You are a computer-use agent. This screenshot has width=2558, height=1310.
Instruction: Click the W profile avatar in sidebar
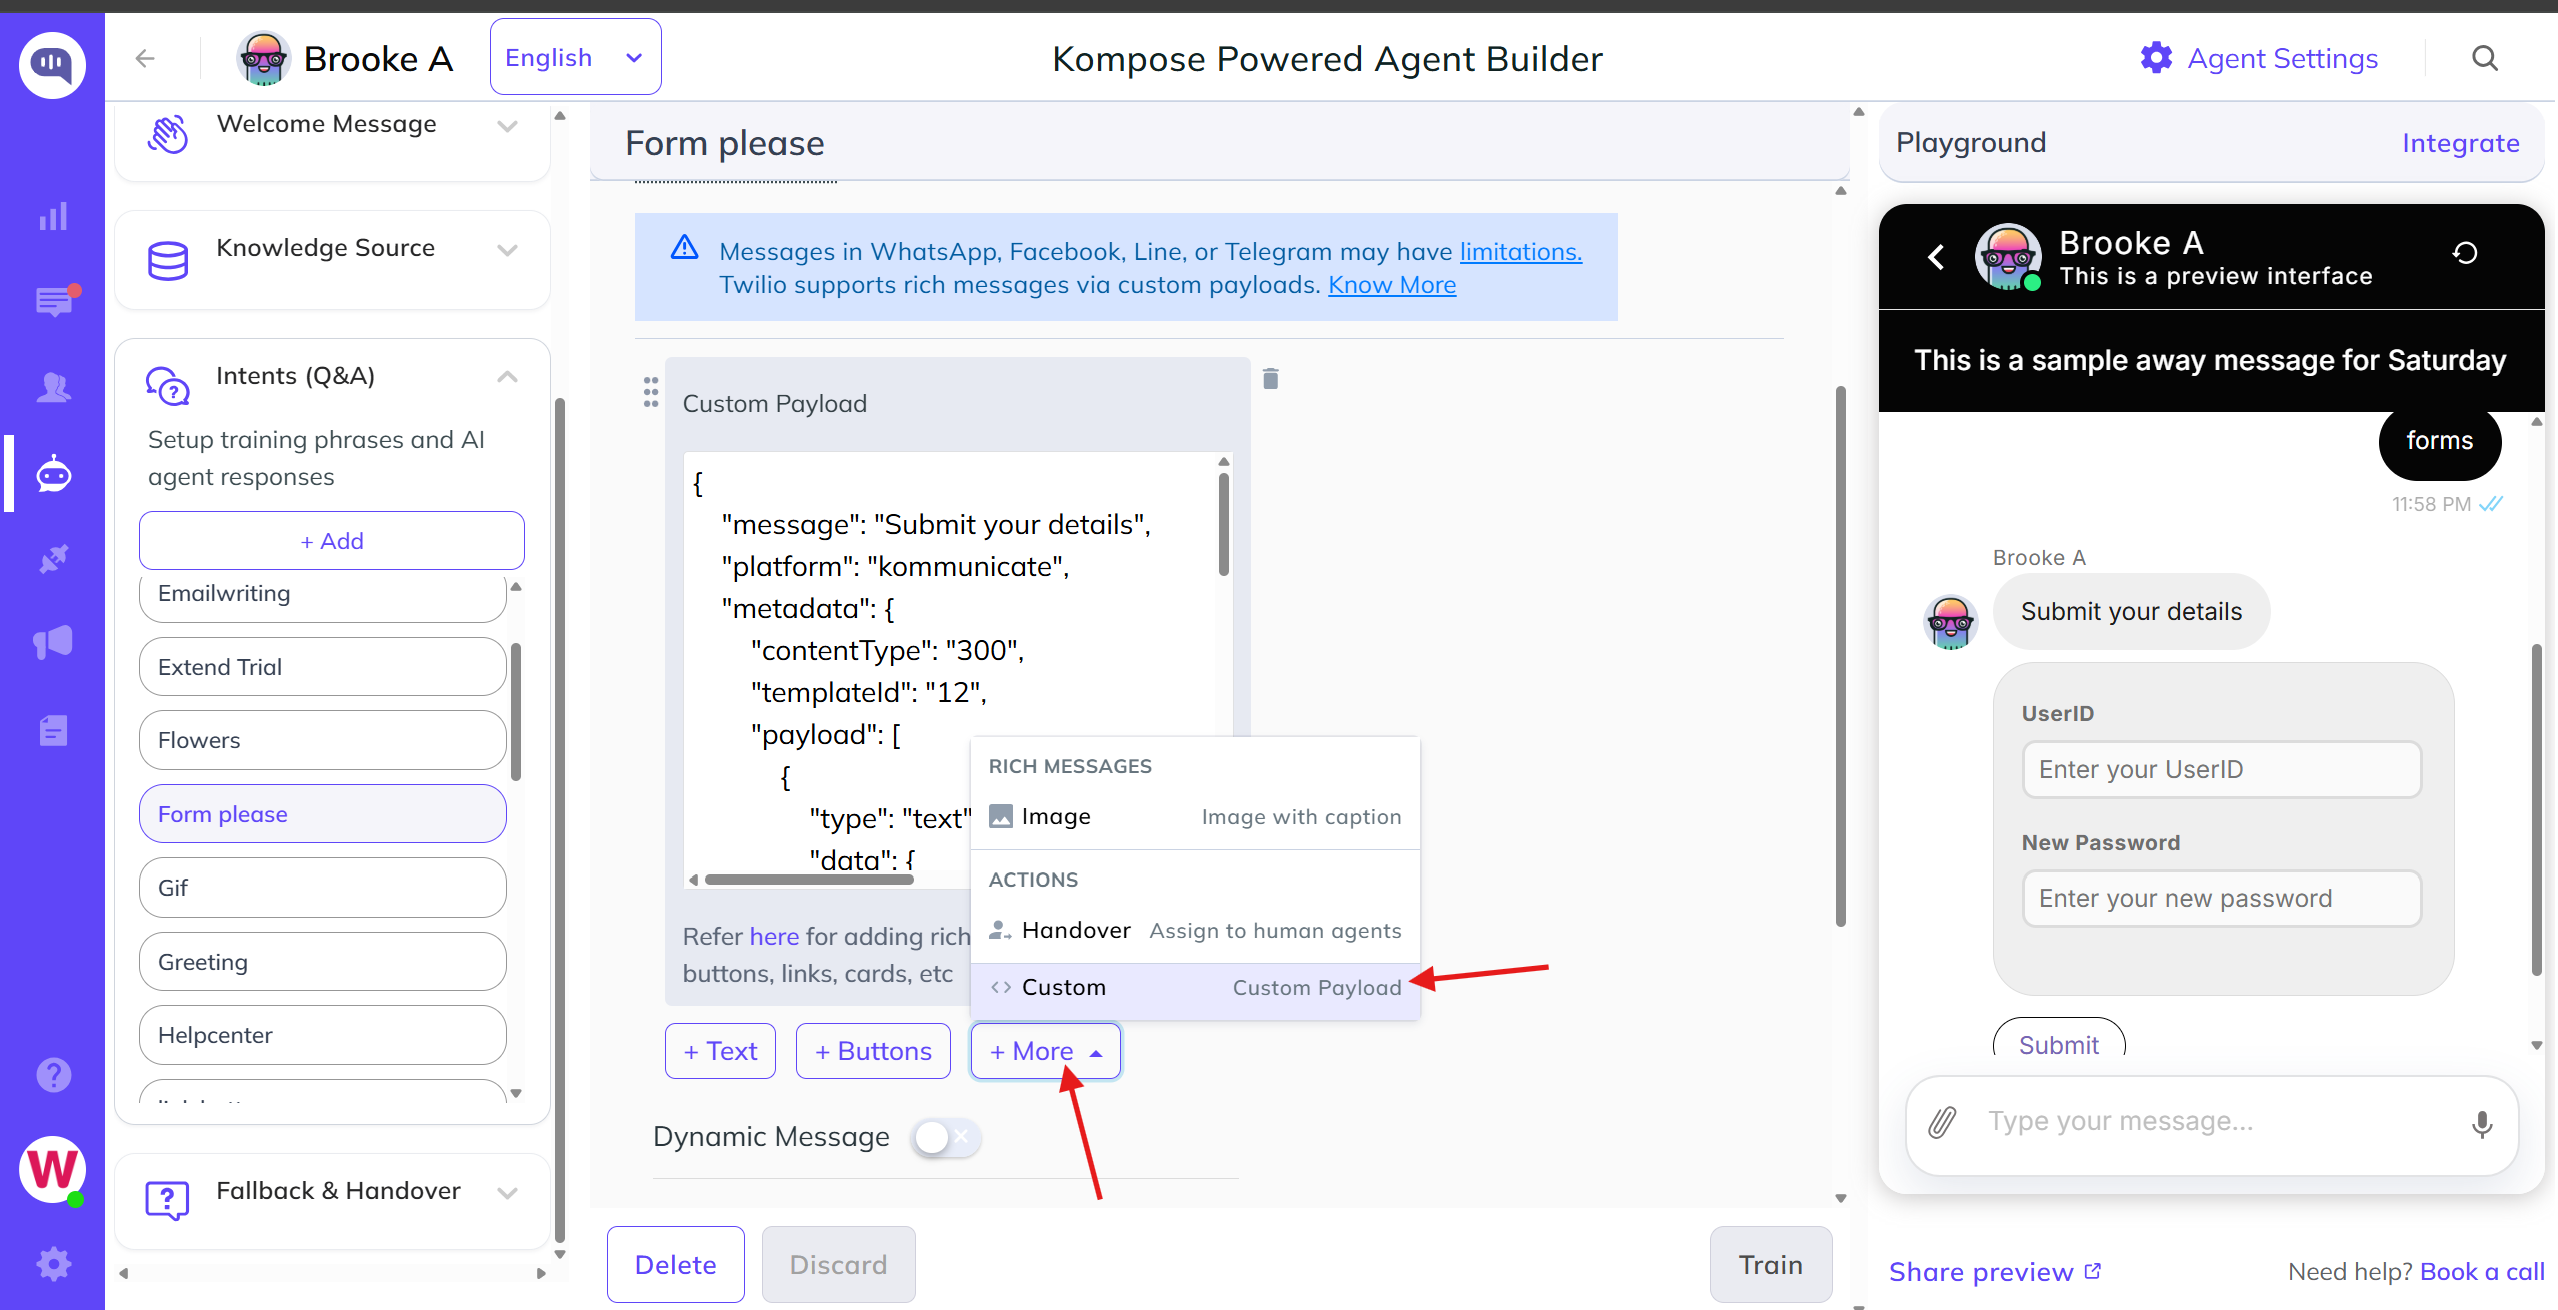pos(52,1169)
